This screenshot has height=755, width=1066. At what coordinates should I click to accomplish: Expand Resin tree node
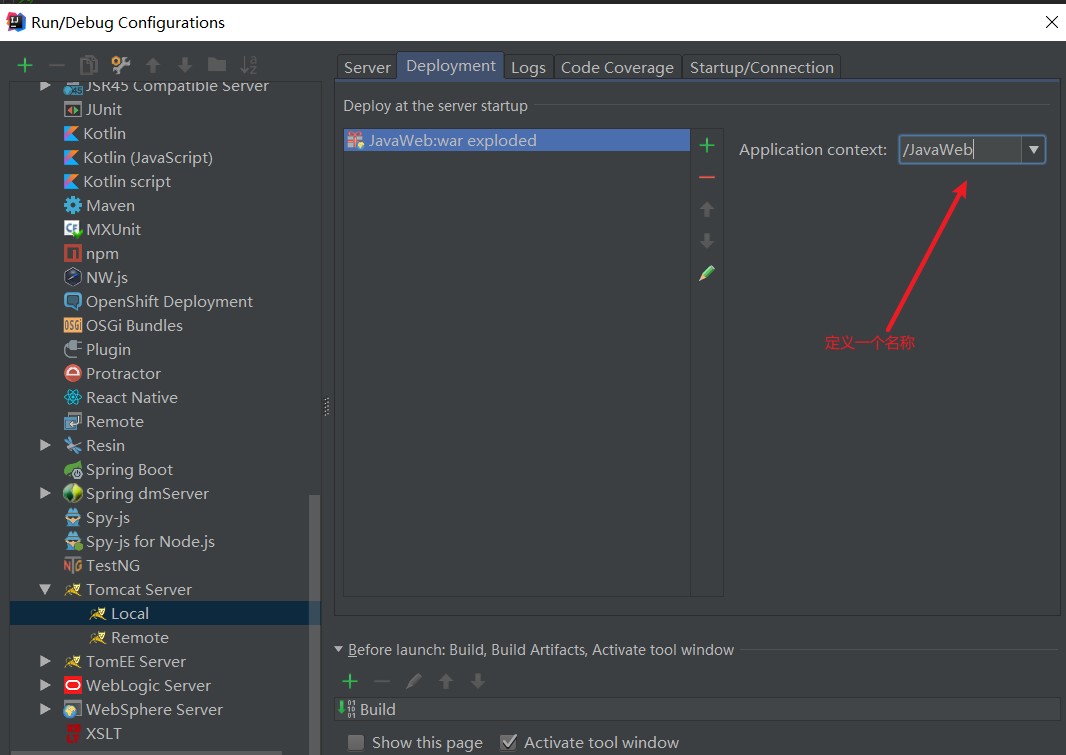46,445
